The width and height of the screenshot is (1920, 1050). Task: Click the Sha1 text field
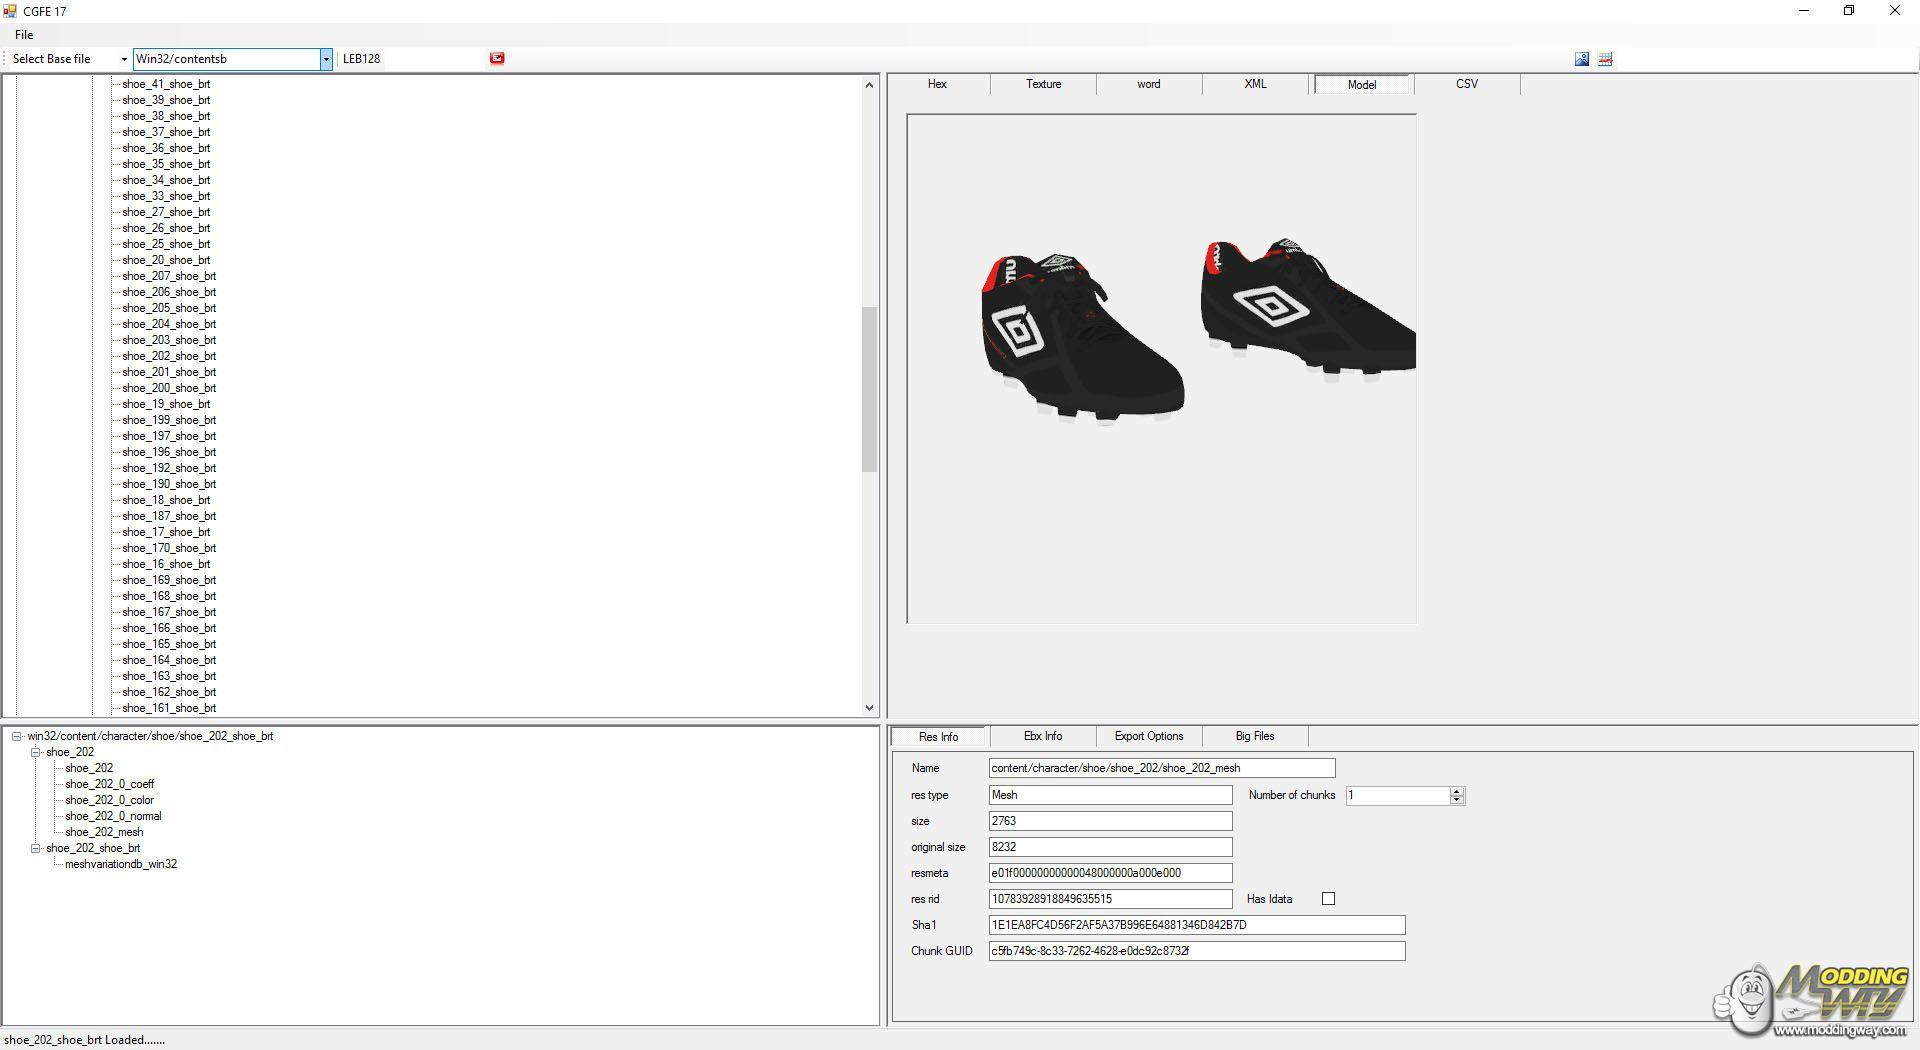point(1196,925)
